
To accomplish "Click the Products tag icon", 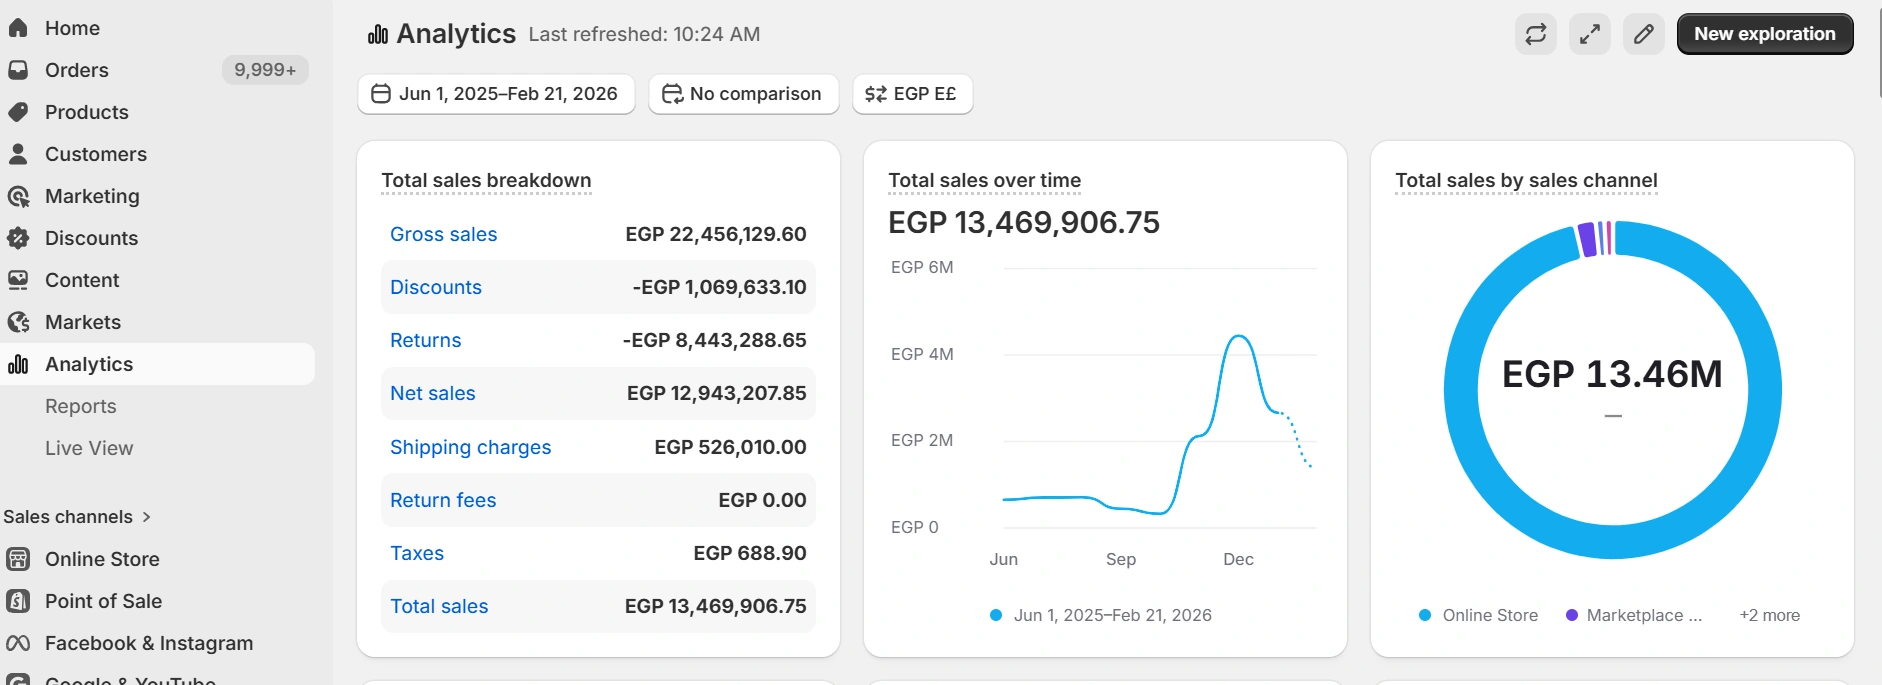I will [18, 112].
